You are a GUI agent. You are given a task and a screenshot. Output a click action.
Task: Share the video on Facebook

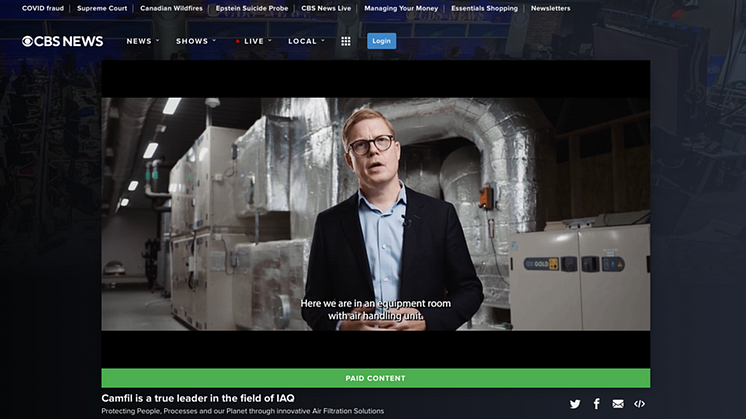click(597, 404)
